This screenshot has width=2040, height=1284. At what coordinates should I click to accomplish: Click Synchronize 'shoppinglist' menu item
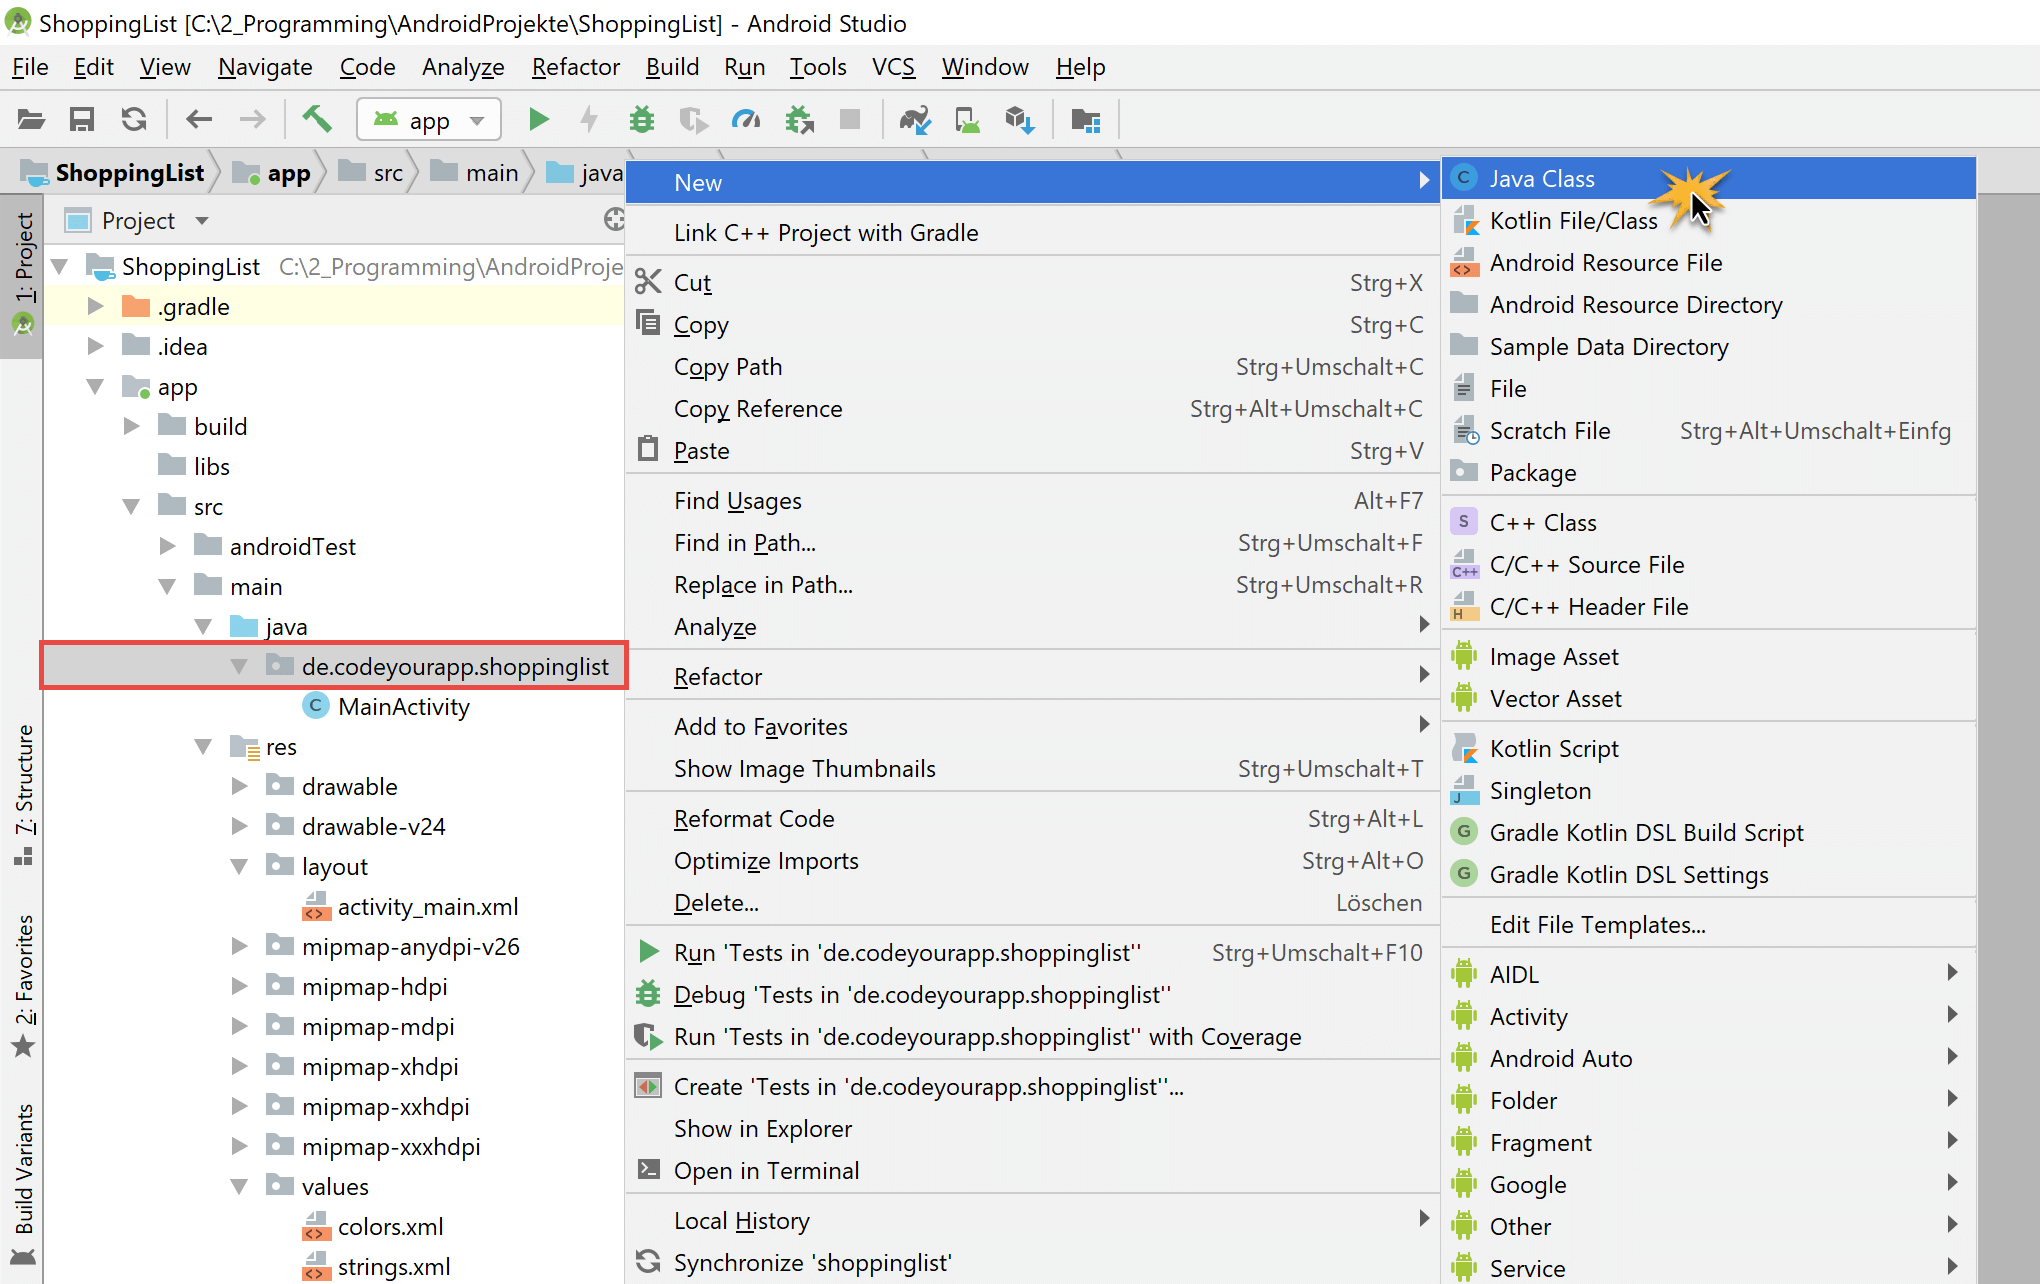(x=1033, y=1263)
